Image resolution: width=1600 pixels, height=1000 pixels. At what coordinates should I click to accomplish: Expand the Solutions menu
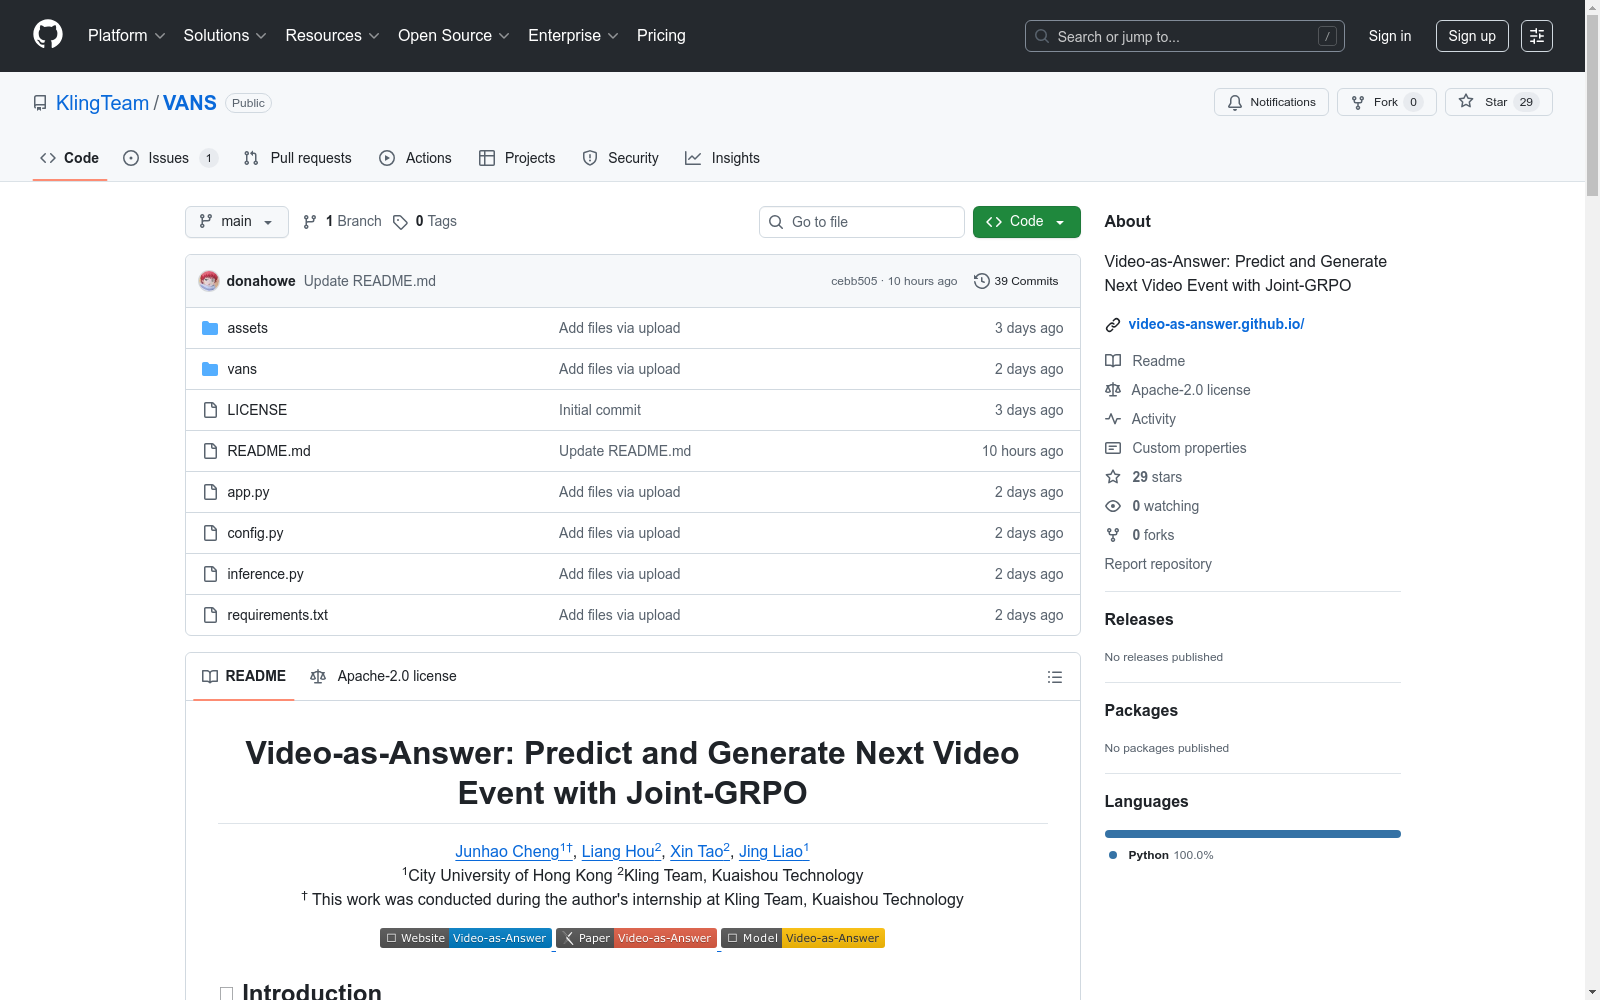225,36
